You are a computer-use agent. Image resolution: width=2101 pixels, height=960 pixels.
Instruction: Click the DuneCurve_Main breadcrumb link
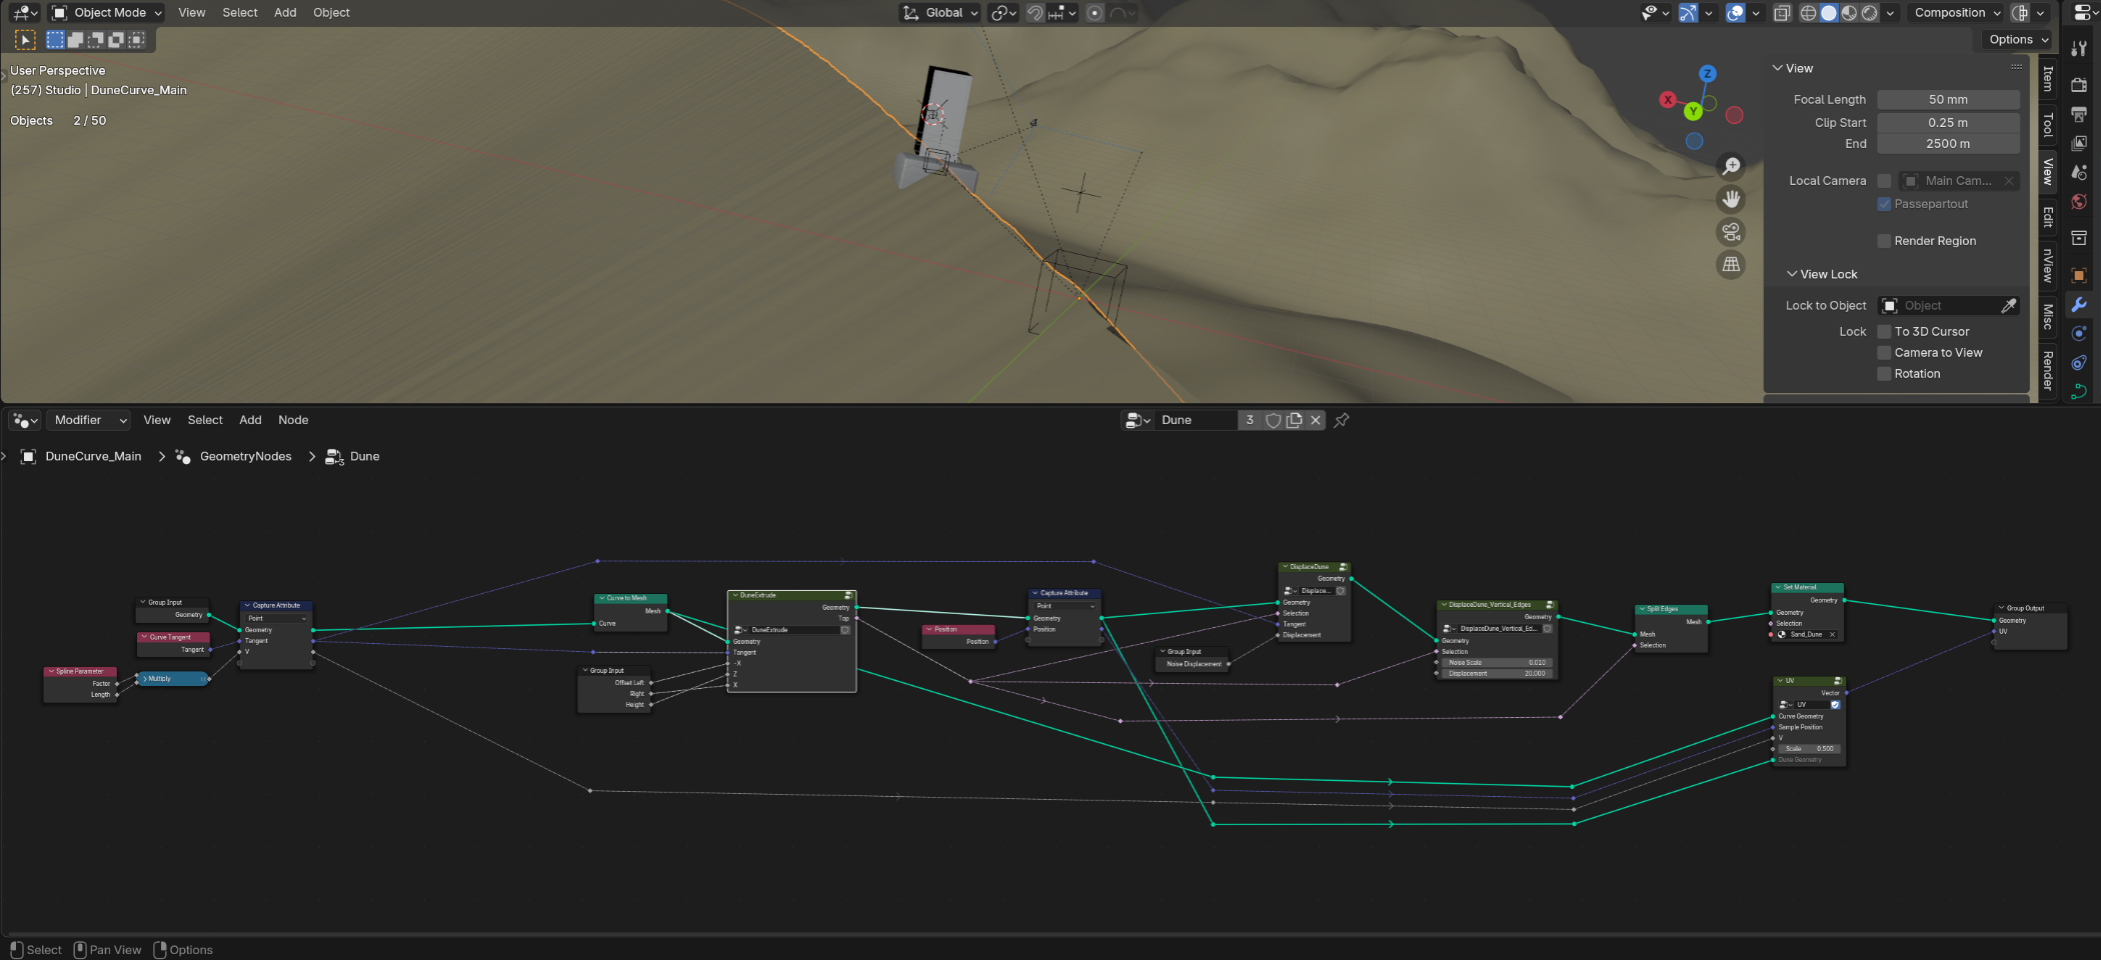tap(93, 456)
